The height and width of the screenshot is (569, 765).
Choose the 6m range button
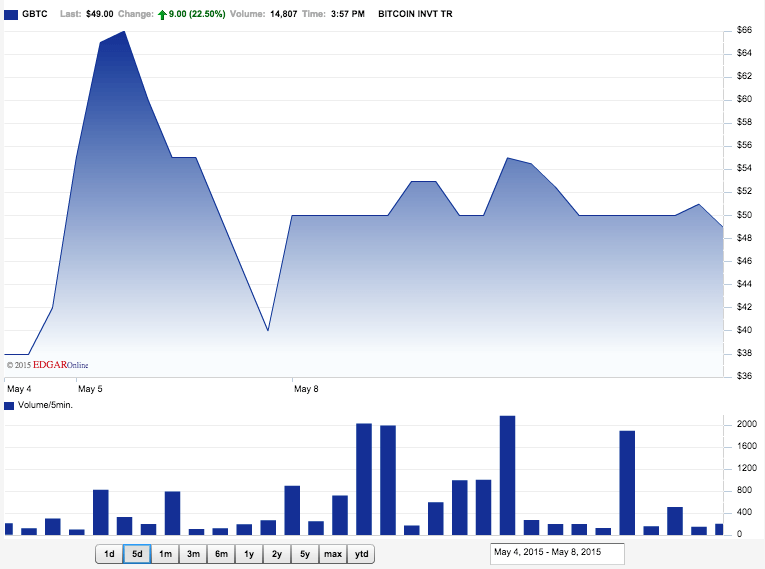pyautogui.click(x=221, y=554)
